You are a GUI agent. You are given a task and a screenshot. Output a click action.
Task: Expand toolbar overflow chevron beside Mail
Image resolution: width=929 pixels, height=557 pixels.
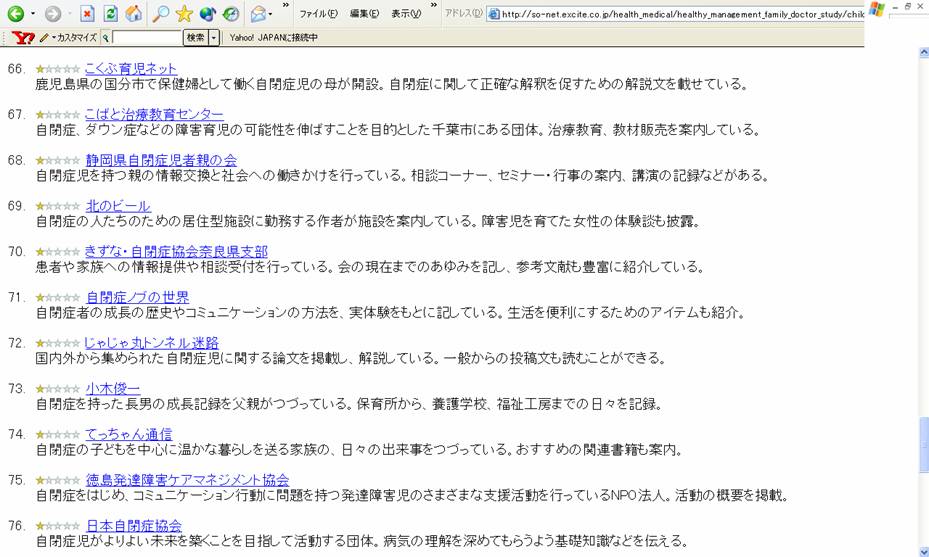286,5
